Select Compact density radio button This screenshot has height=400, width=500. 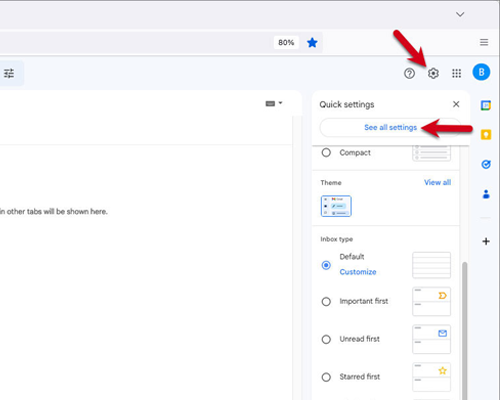click(326, 153)
